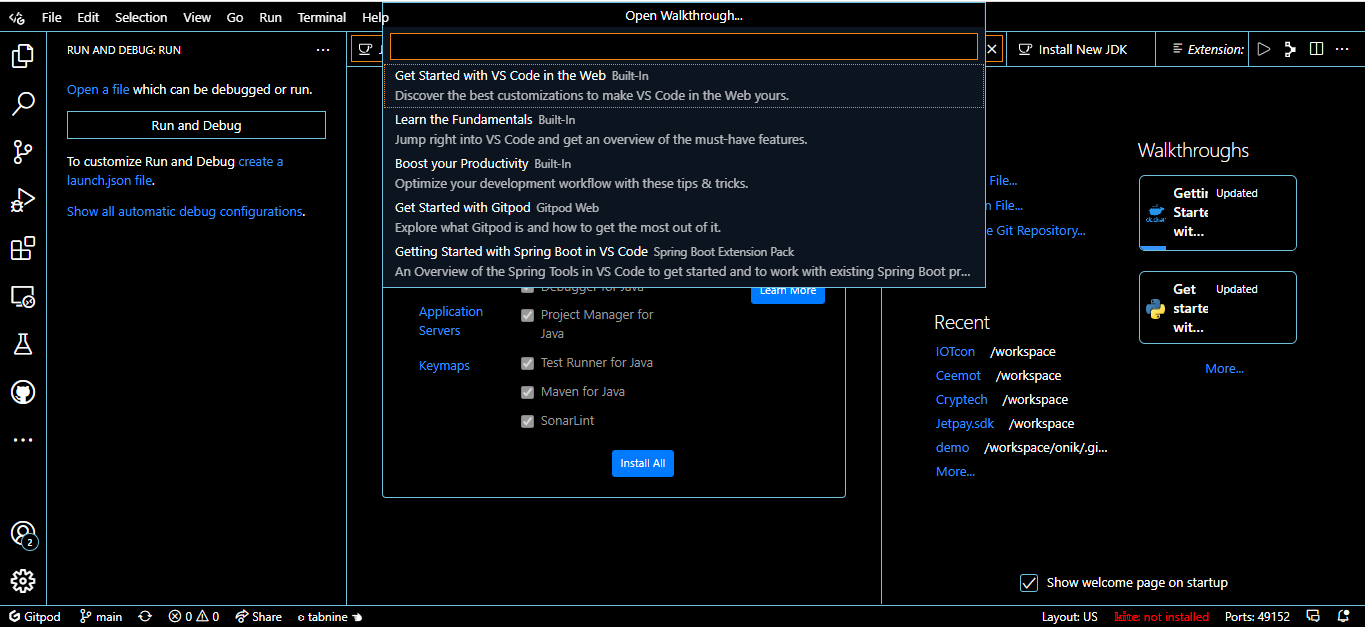Open recent Cryptech workspace

point(962,400)
